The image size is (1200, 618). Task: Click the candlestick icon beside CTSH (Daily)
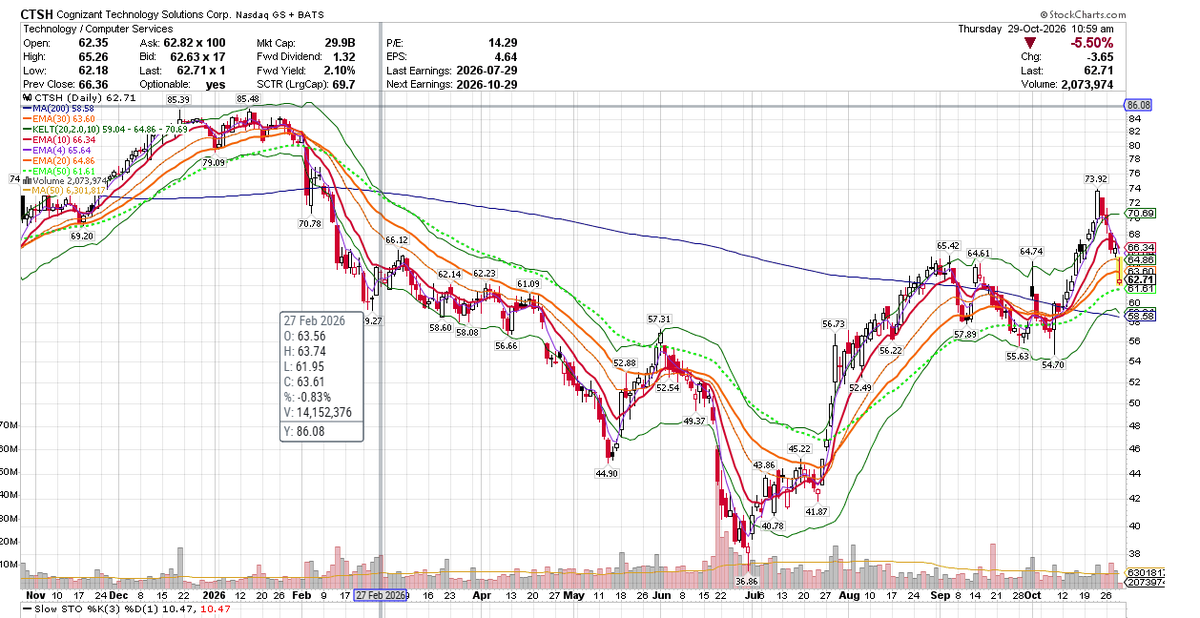click(x=25, y=96)
